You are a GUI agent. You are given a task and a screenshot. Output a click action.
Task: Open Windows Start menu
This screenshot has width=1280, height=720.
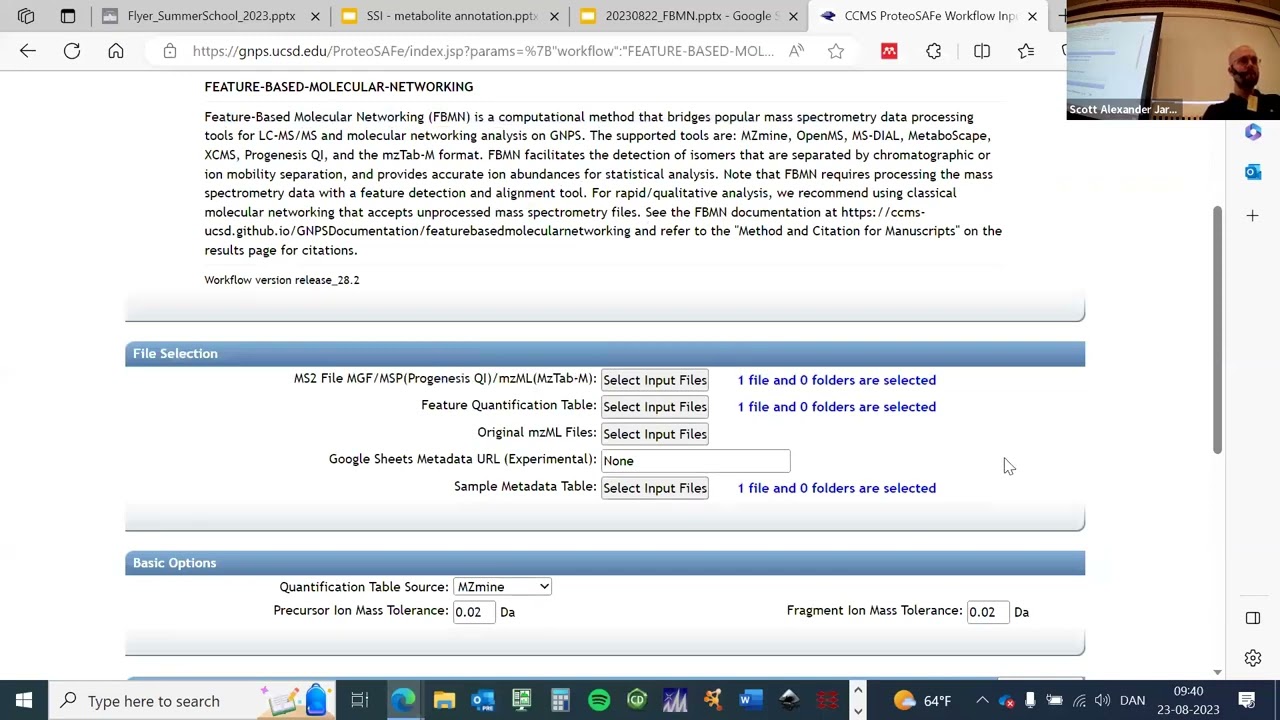(24, 700)
